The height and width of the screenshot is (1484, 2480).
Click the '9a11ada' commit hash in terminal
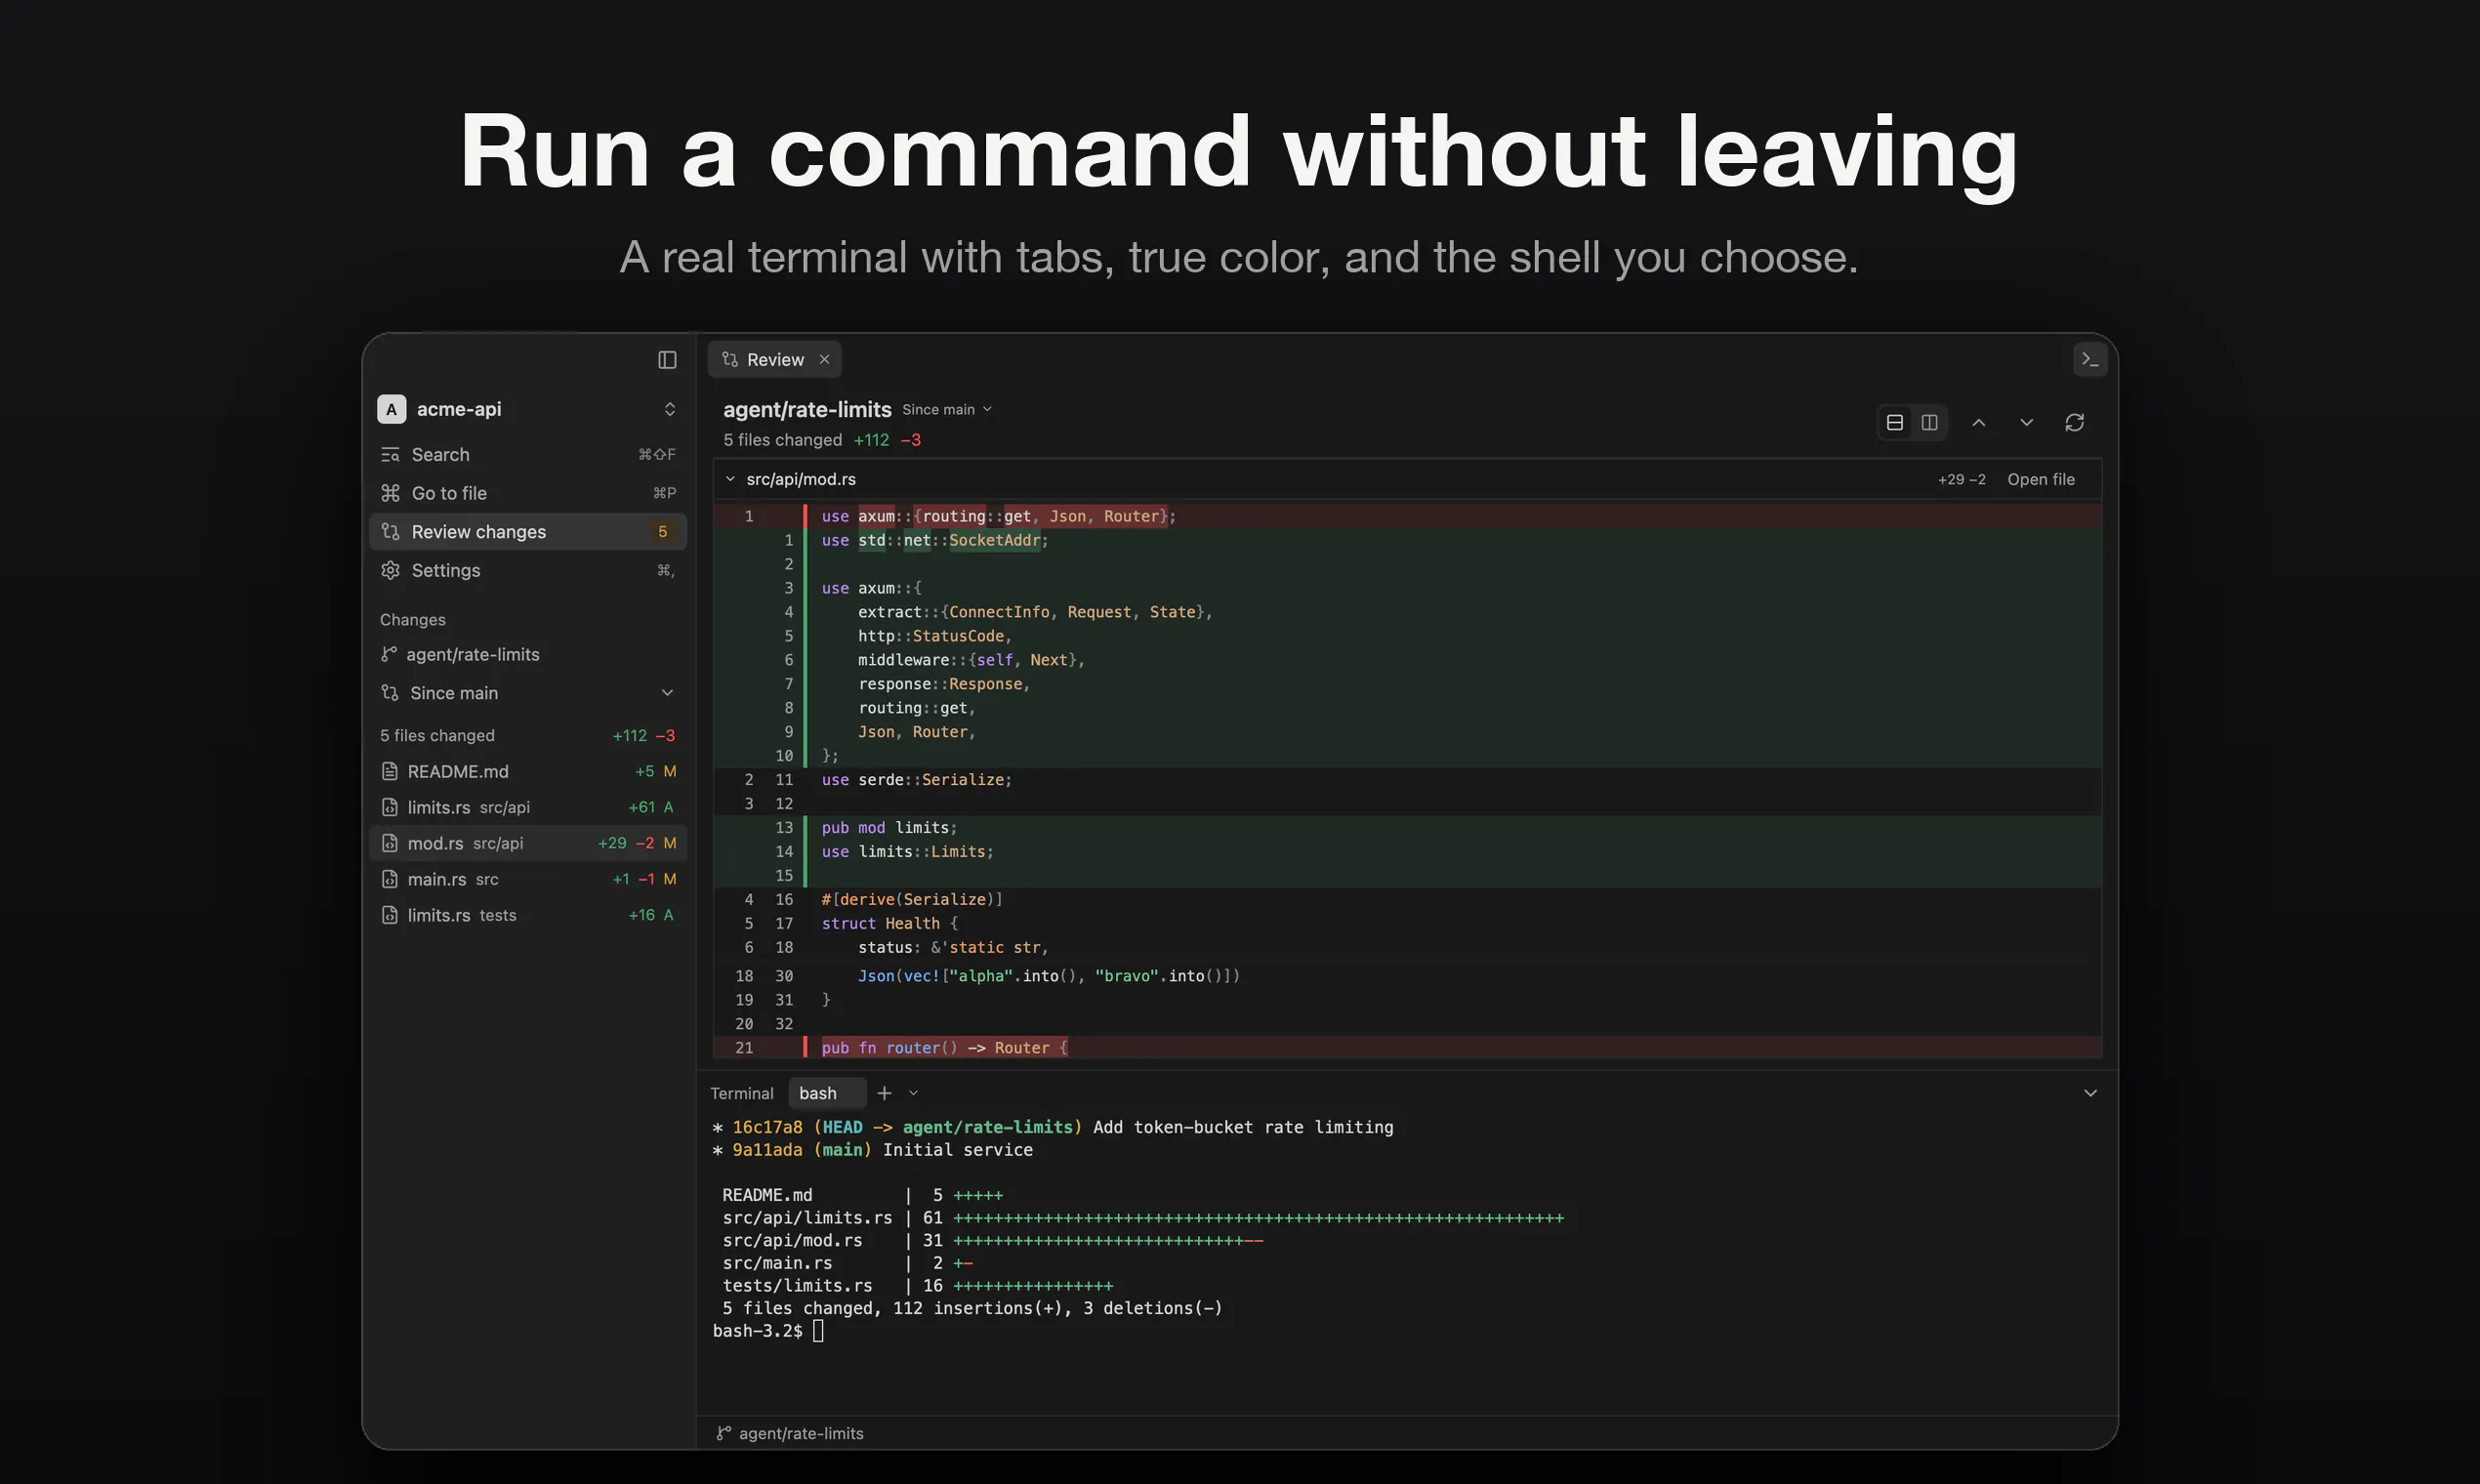point(767,1150)
